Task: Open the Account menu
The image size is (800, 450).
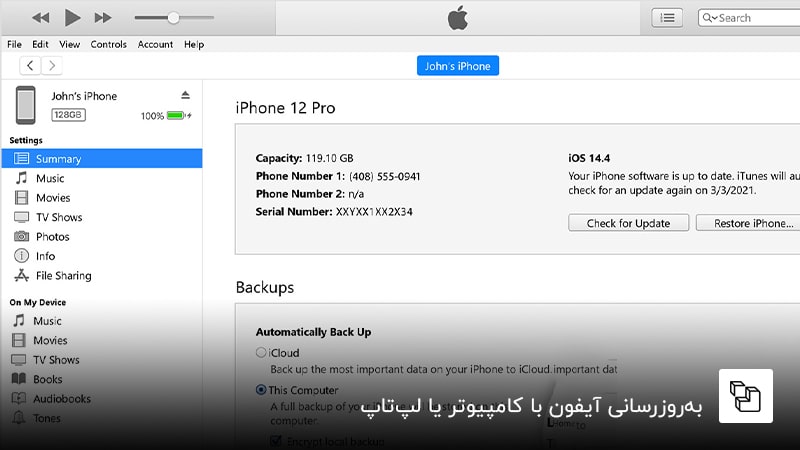Action: (x=155, y=44)
